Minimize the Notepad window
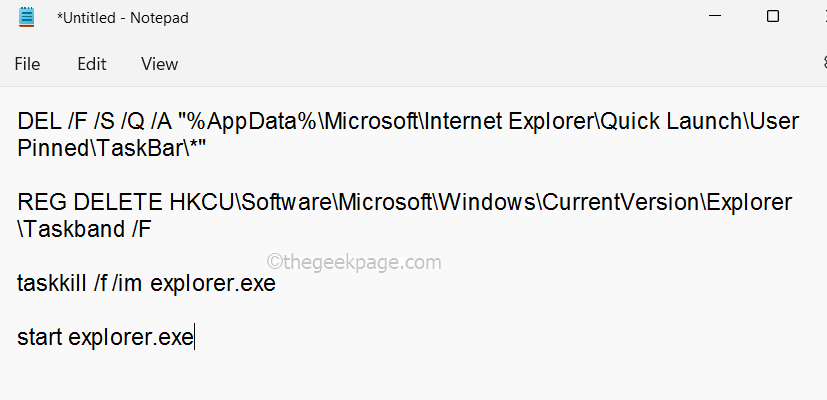 [717, 16]
